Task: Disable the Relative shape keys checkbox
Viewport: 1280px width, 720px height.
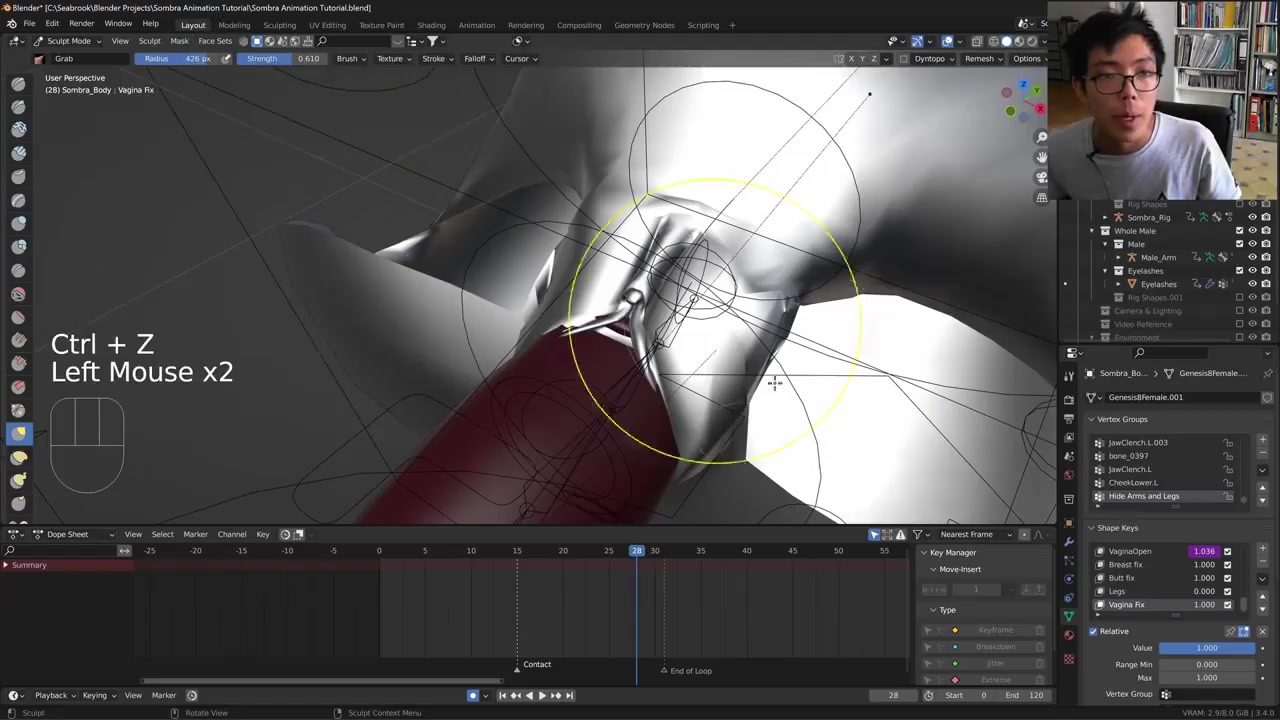Action: tap(1093, 631)
